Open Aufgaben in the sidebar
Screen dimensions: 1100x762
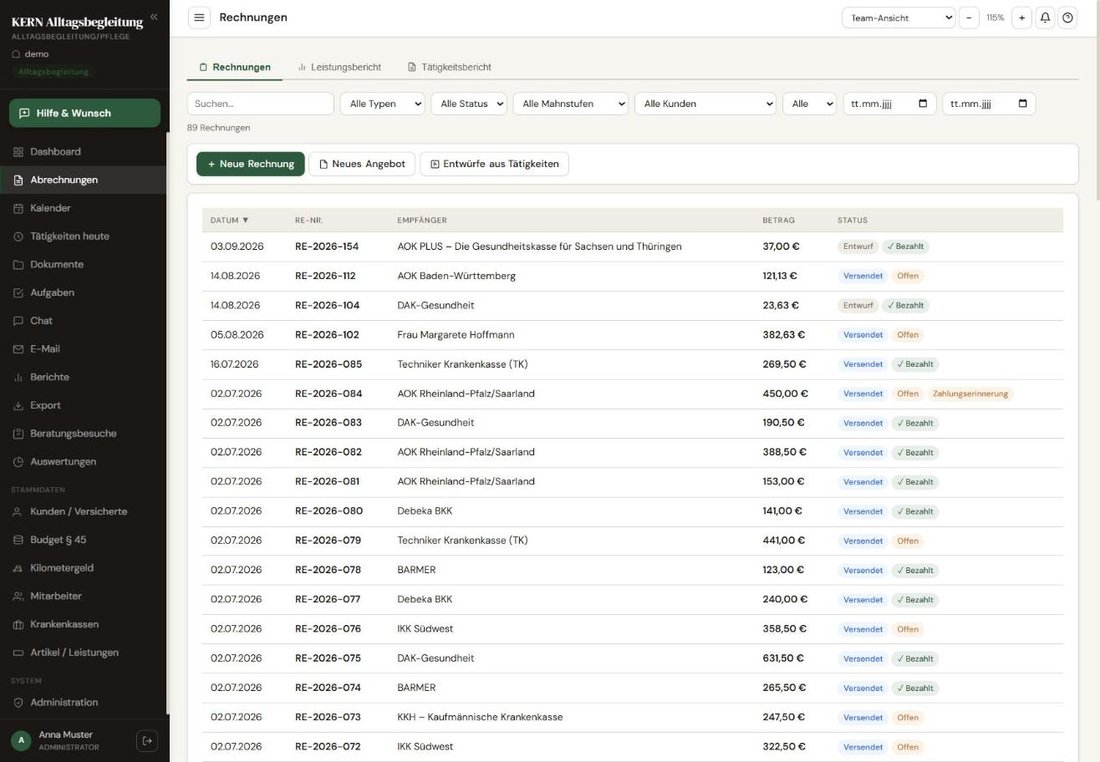coord(83,292)
